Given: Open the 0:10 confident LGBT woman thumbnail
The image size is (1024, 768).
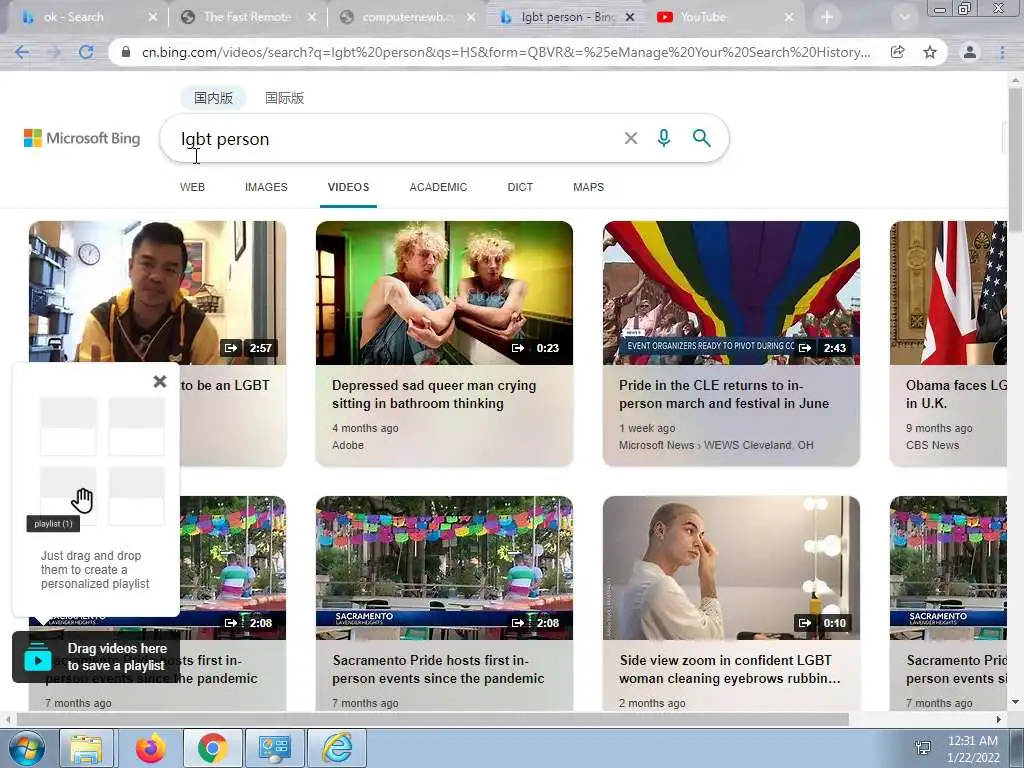Looking at the screenshot, I should pyautogui.click(x=731, y=568).
